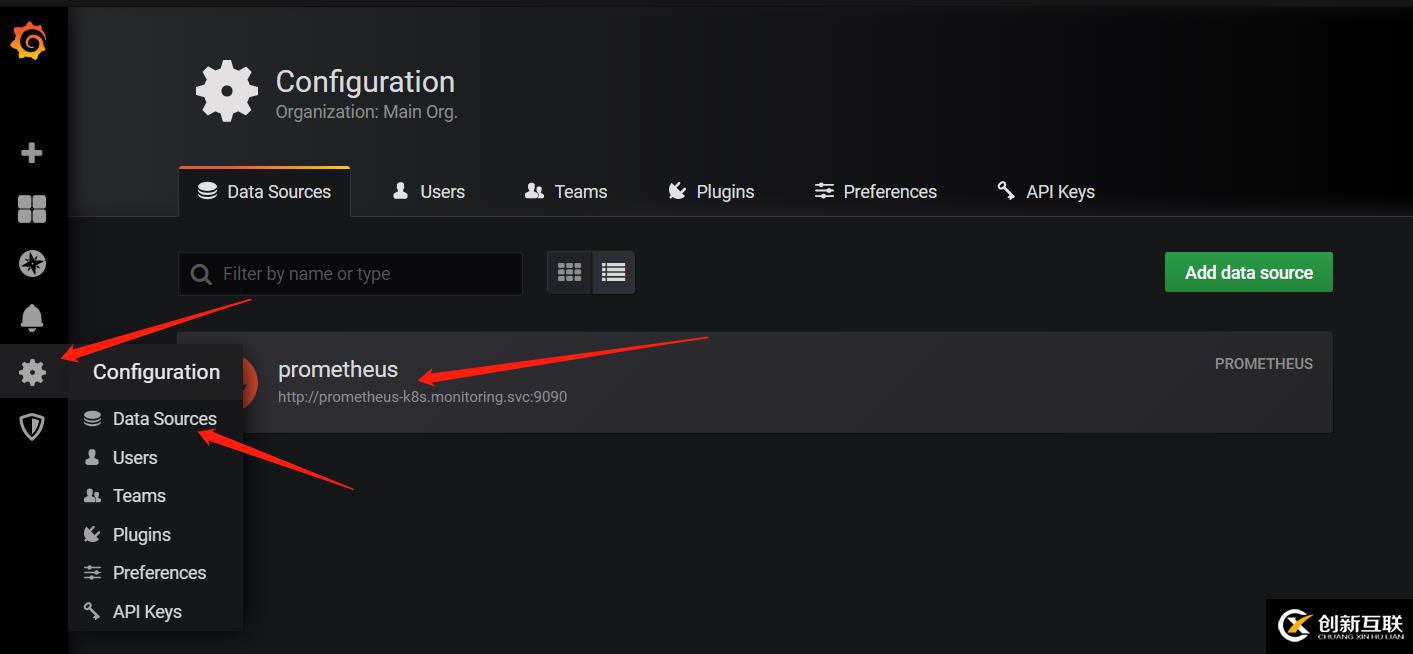Open Explore via the compass icon
This screenshot has height=654, width=1413.
point(32,263)
